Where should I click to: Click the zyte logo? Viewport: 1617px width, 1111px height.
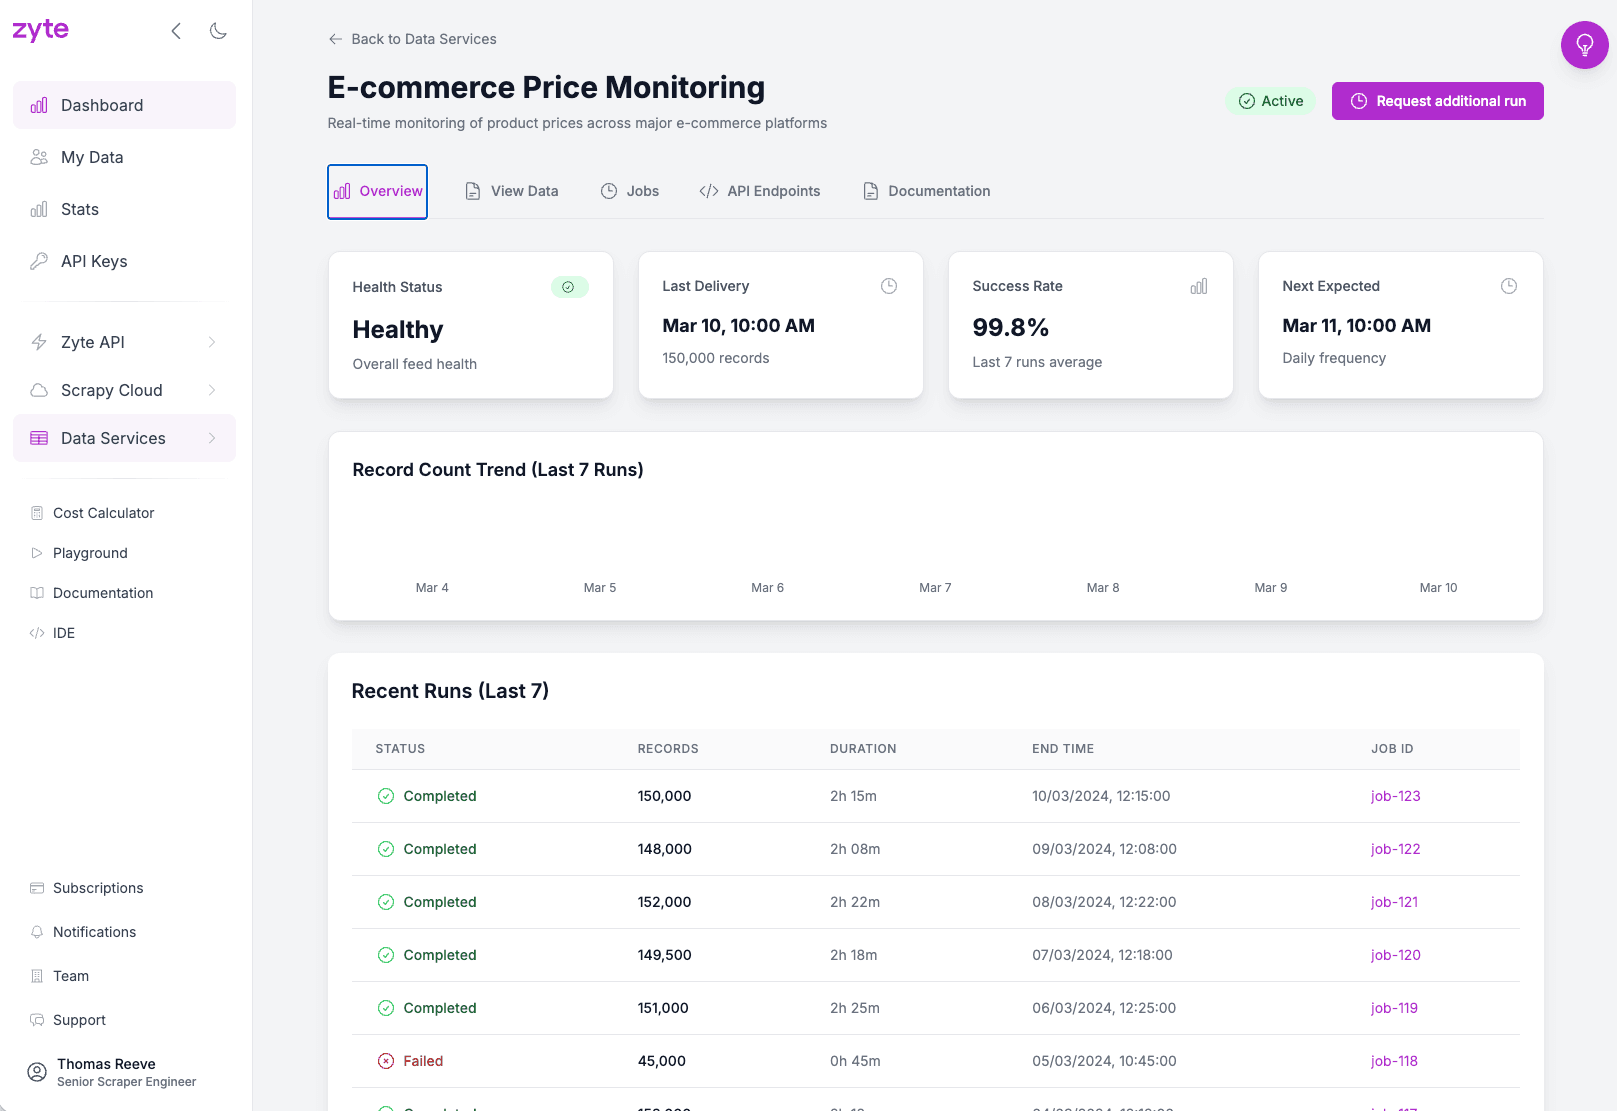tap(40, 30)
